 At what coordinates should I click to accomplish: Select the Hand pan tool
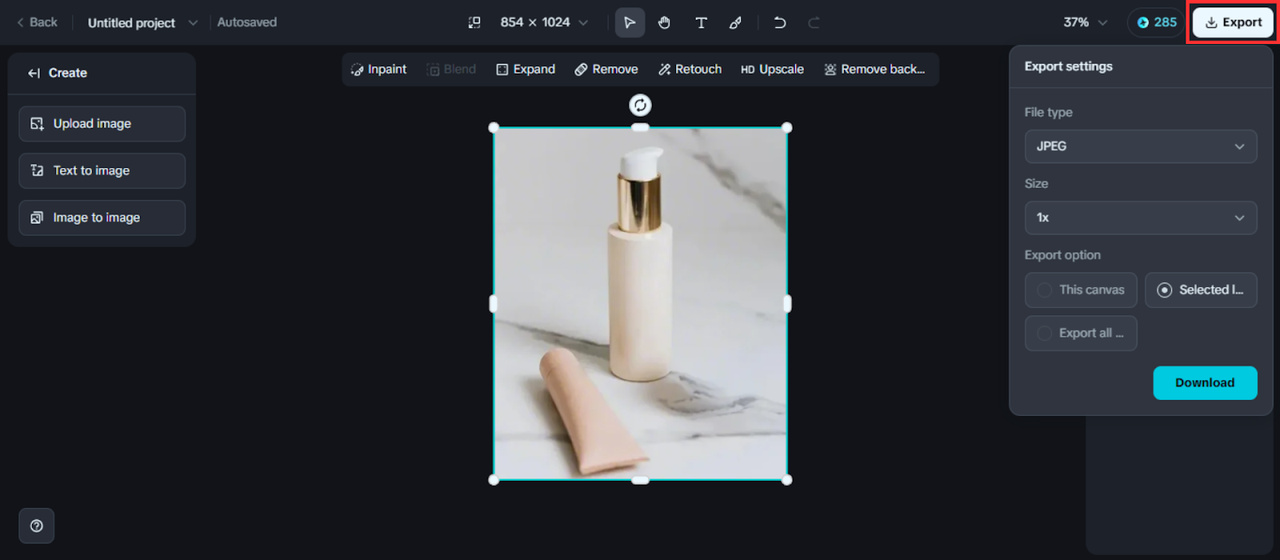point(665,22)
